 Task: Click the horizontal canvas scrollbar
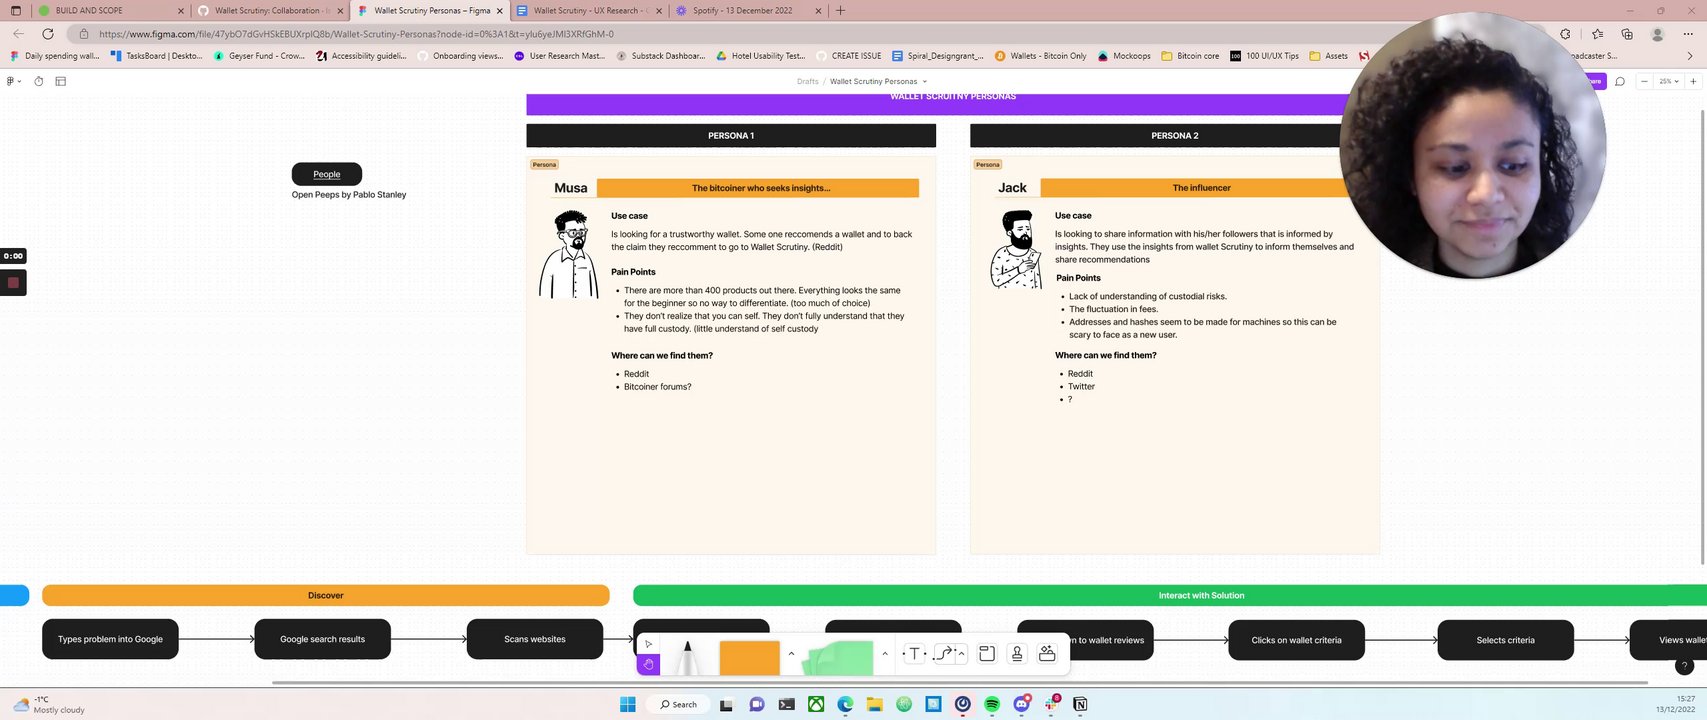(x=960, y=683)
